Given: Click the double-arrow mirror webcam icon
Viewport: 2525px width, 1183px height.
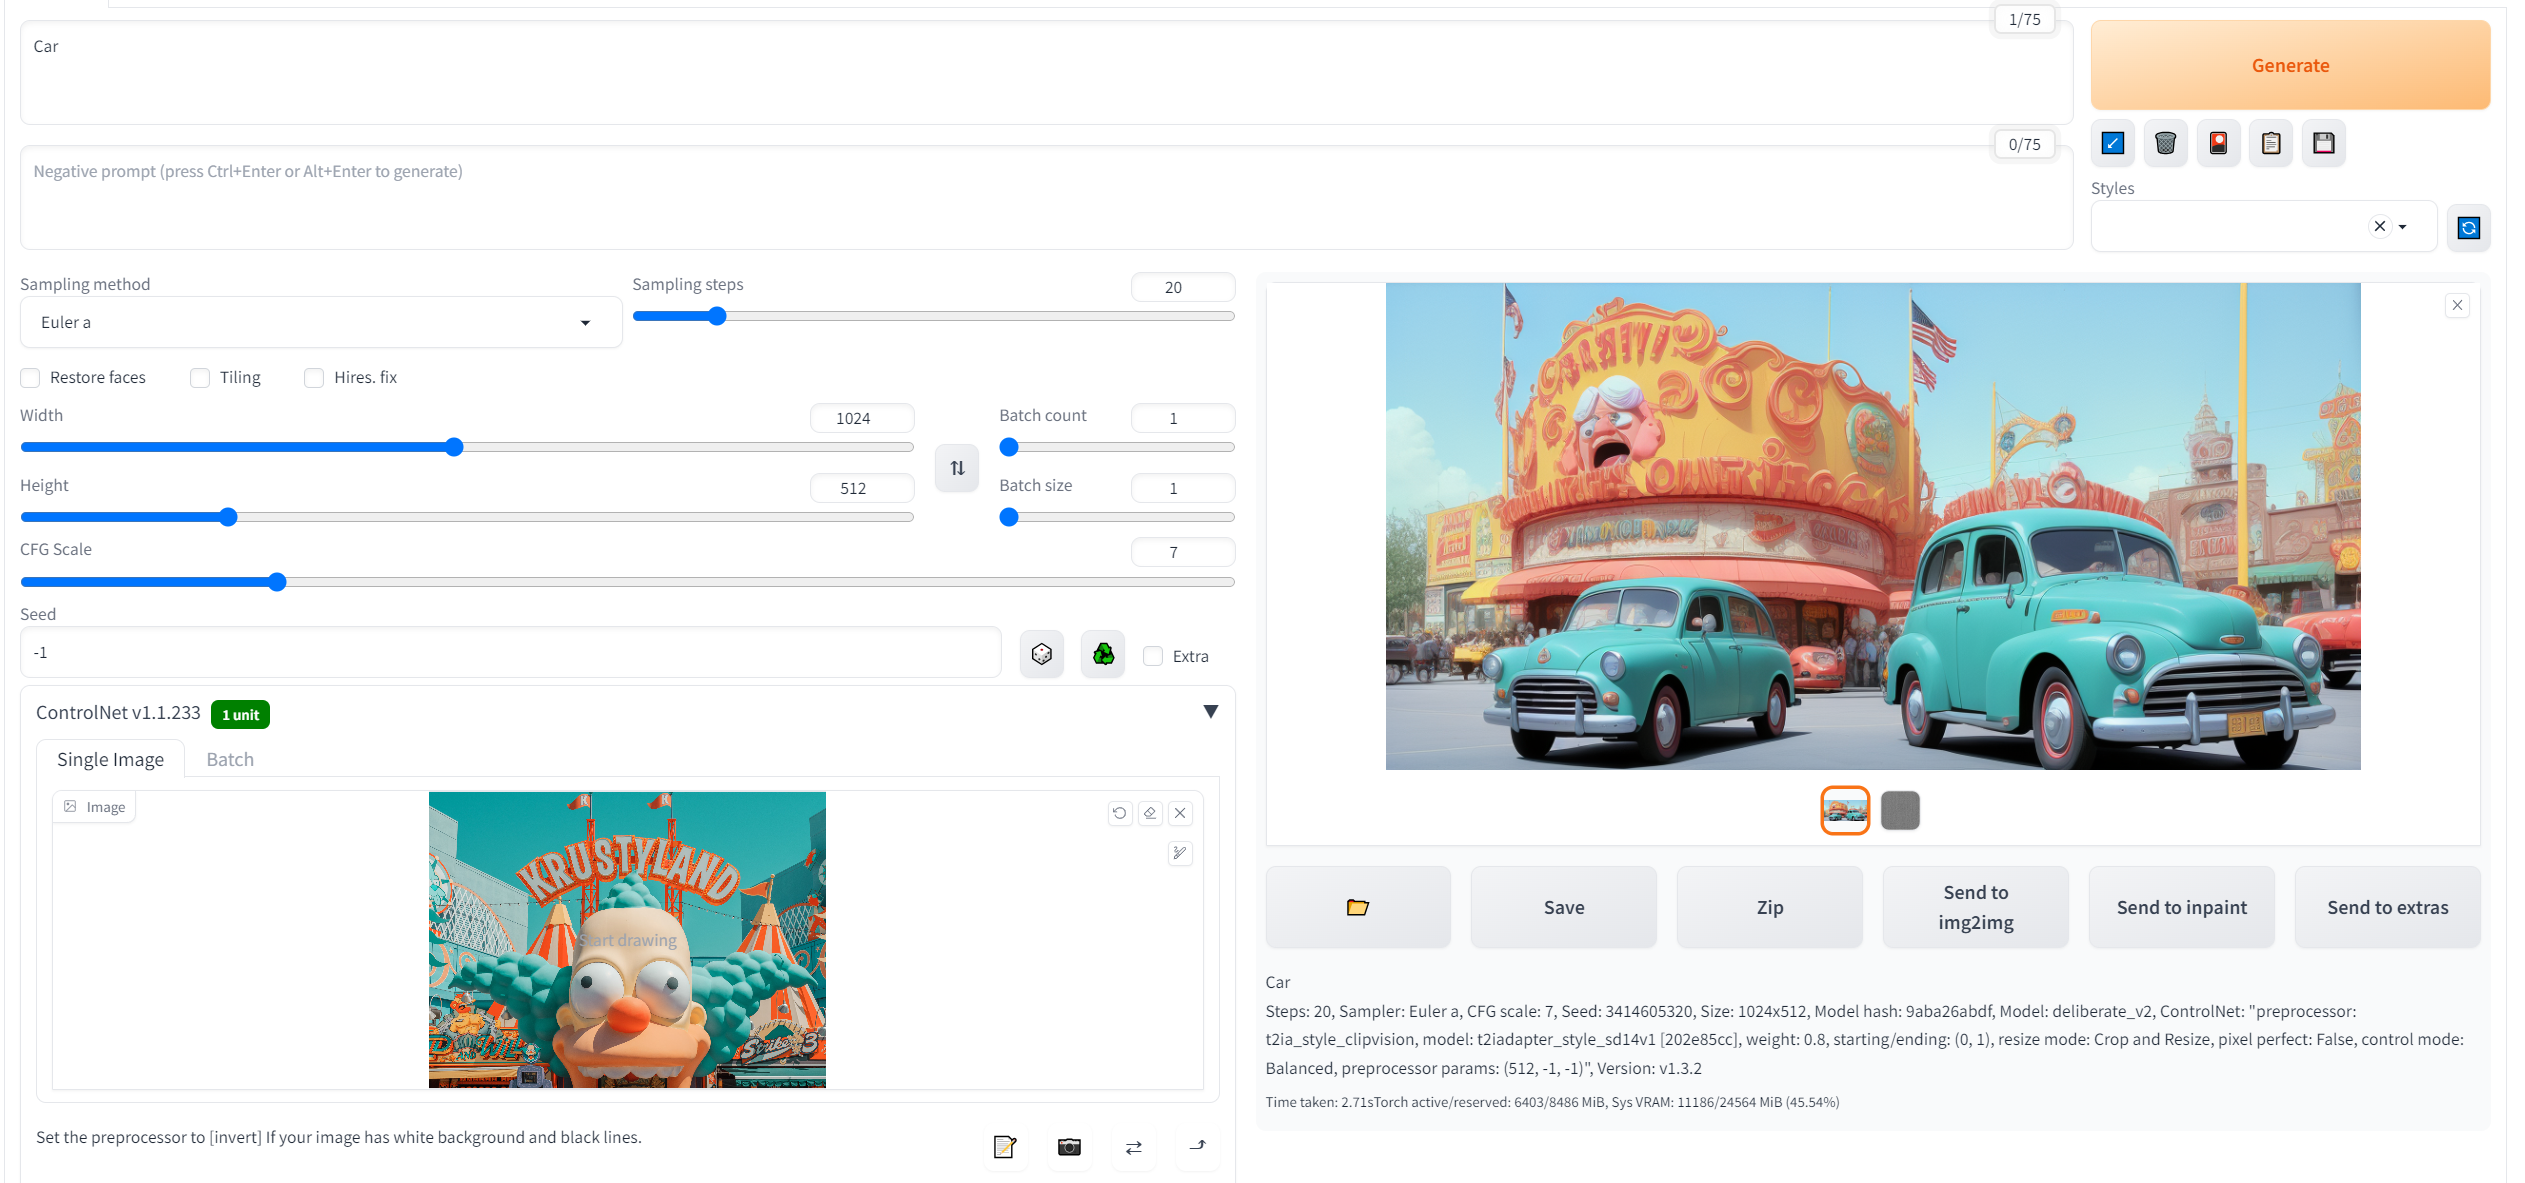Looking at the screenshot, I should tap(1133, 1147).
